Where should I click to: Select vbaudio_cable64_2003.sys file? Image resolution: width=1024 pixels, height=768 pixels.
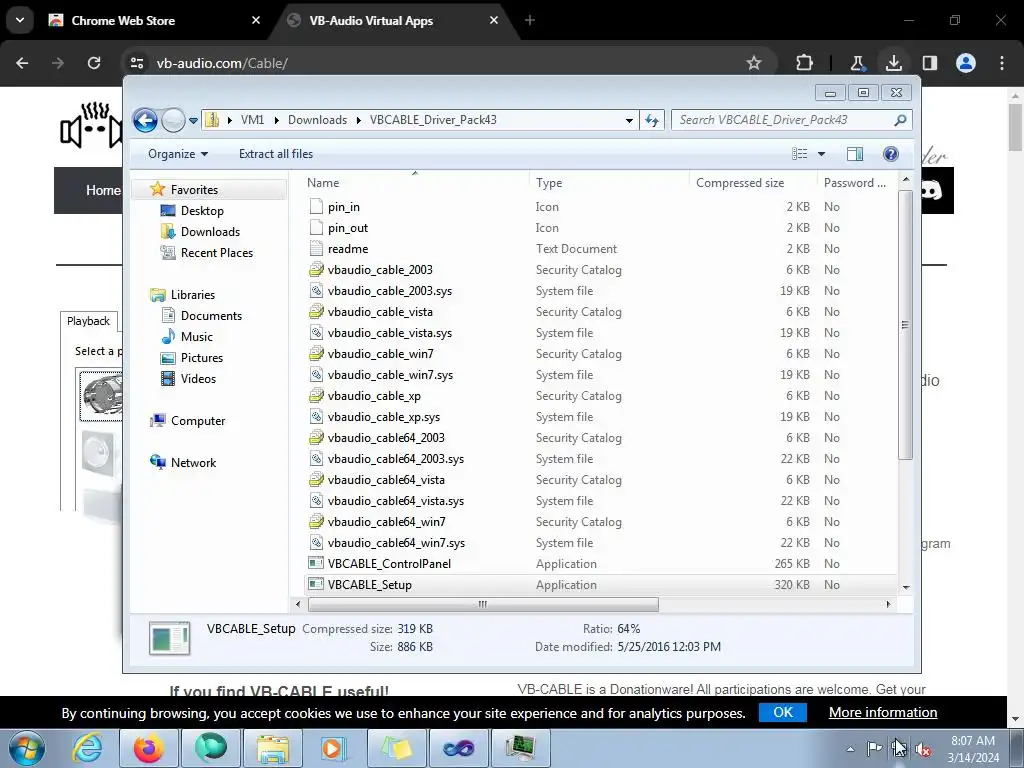click(395, 459)
